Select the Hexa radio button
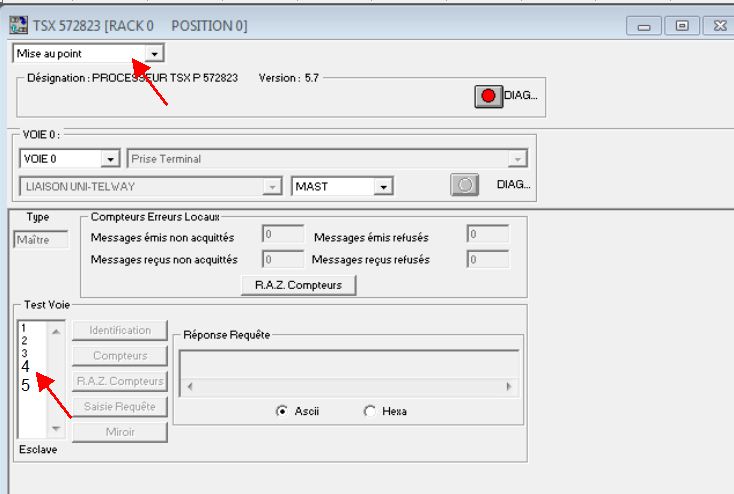Image resolution: width=734 pixels, height=494 pixels. [369, 411]
